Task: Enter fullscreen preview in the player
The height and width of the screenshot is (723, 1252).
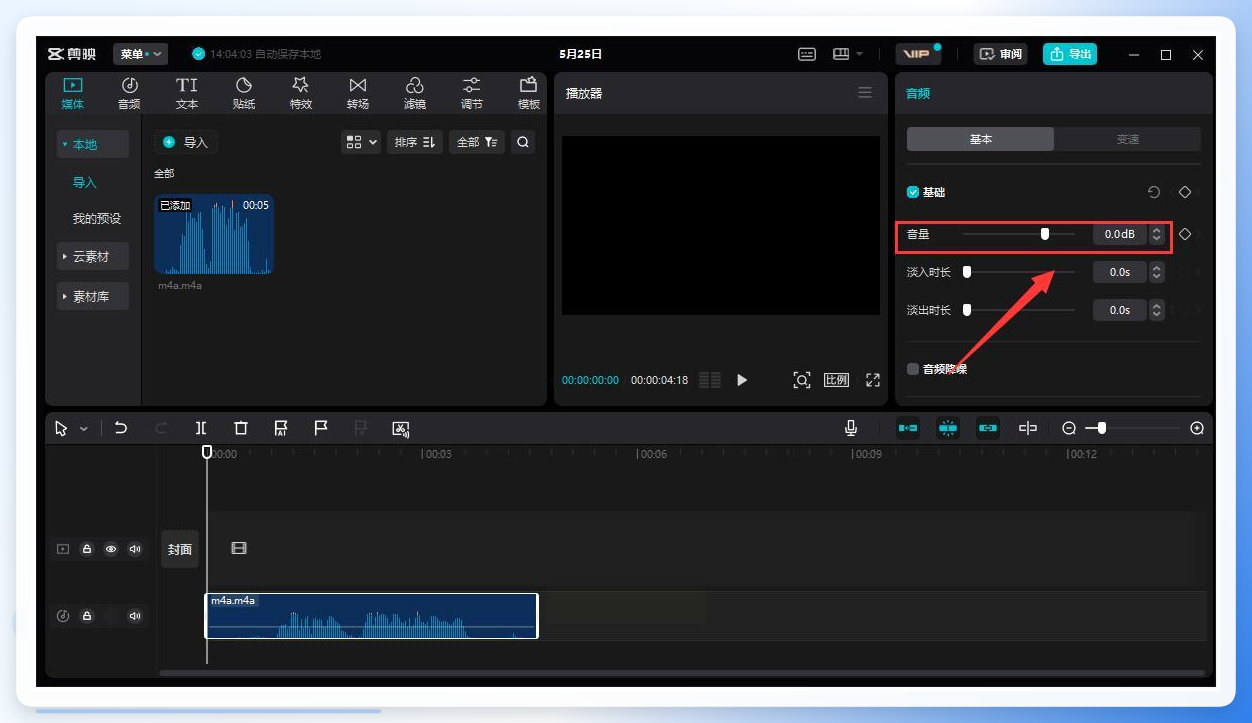Action: 873,380
